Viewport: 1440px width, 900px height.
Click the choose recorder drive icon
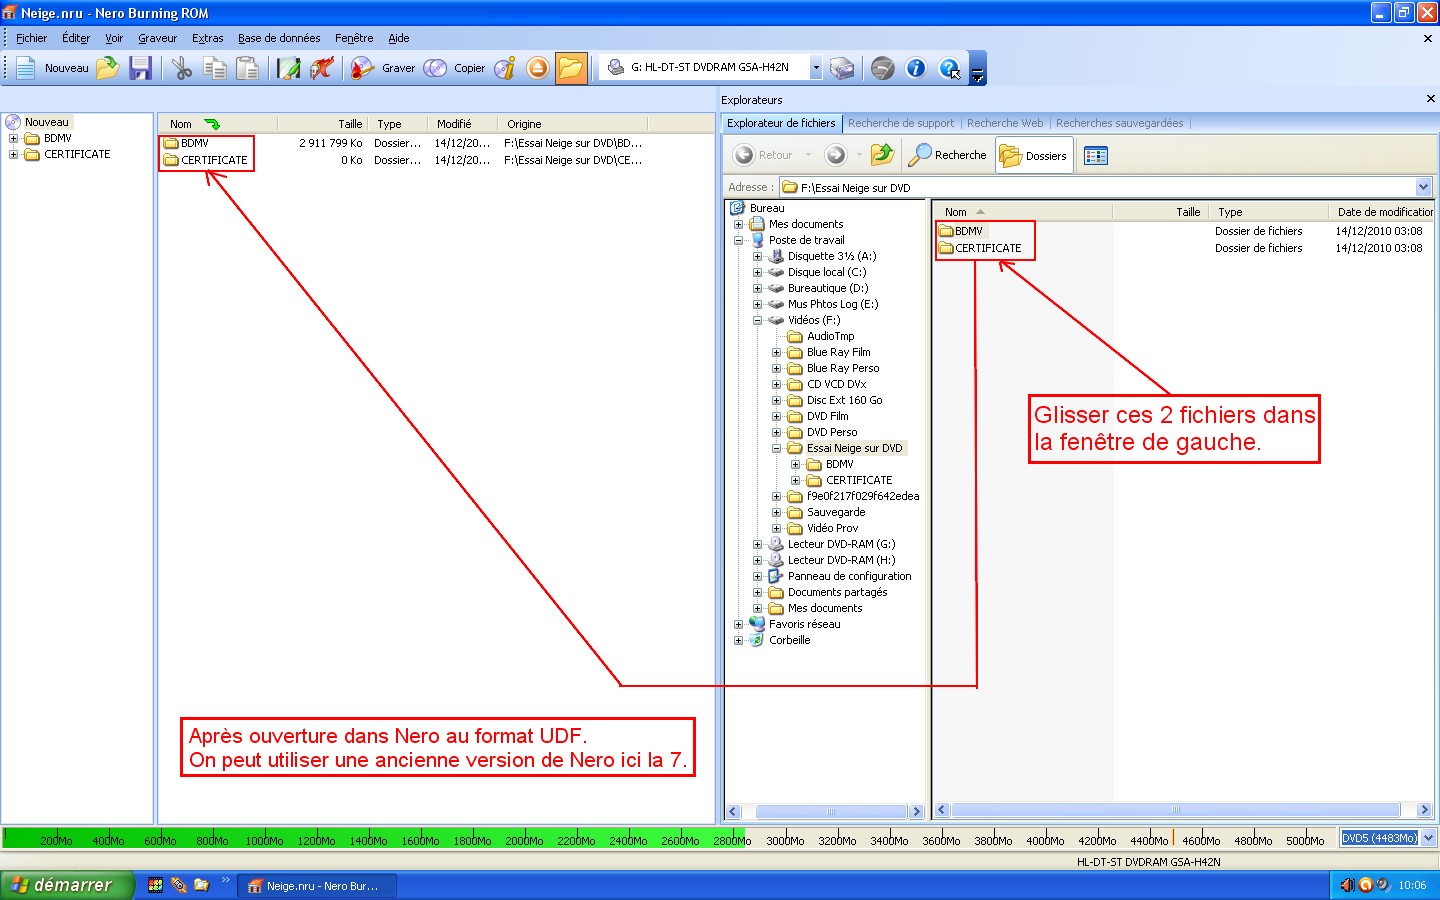[x=843, y=68]
